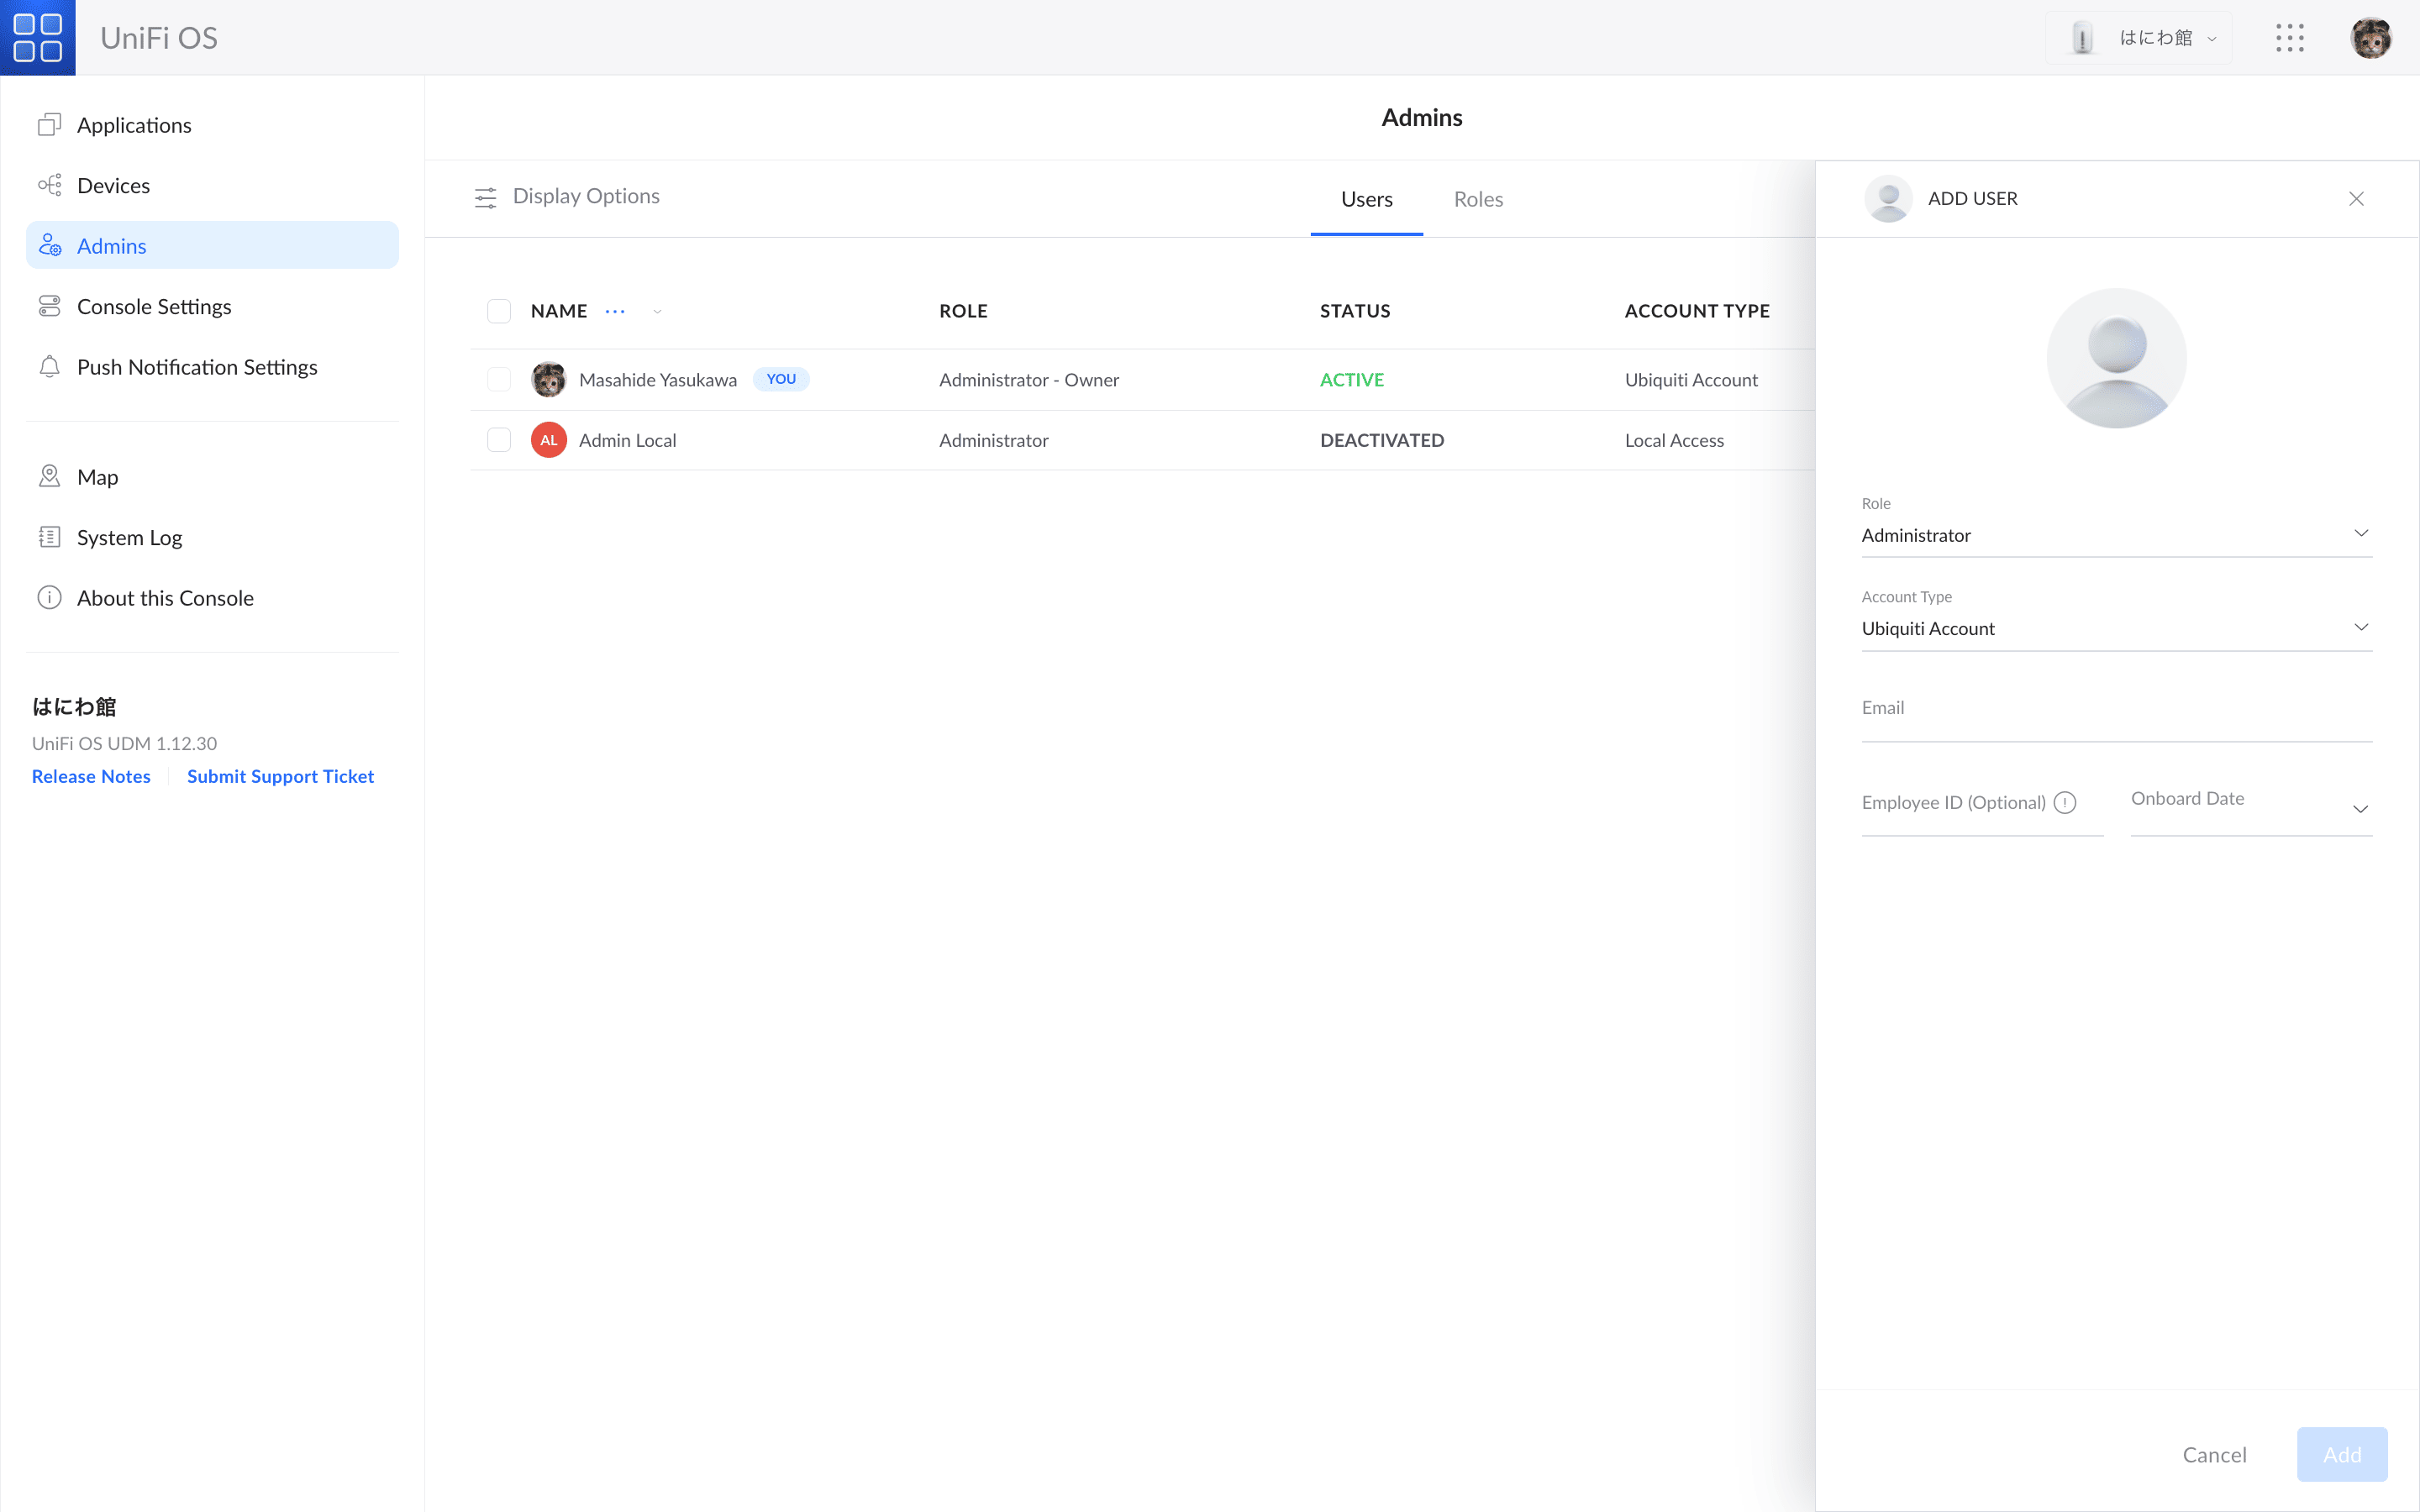Click the Display Options sliders icon
Viewport: 2420px width, 1512px height.
pyautogui.click(x=485, y=197)
